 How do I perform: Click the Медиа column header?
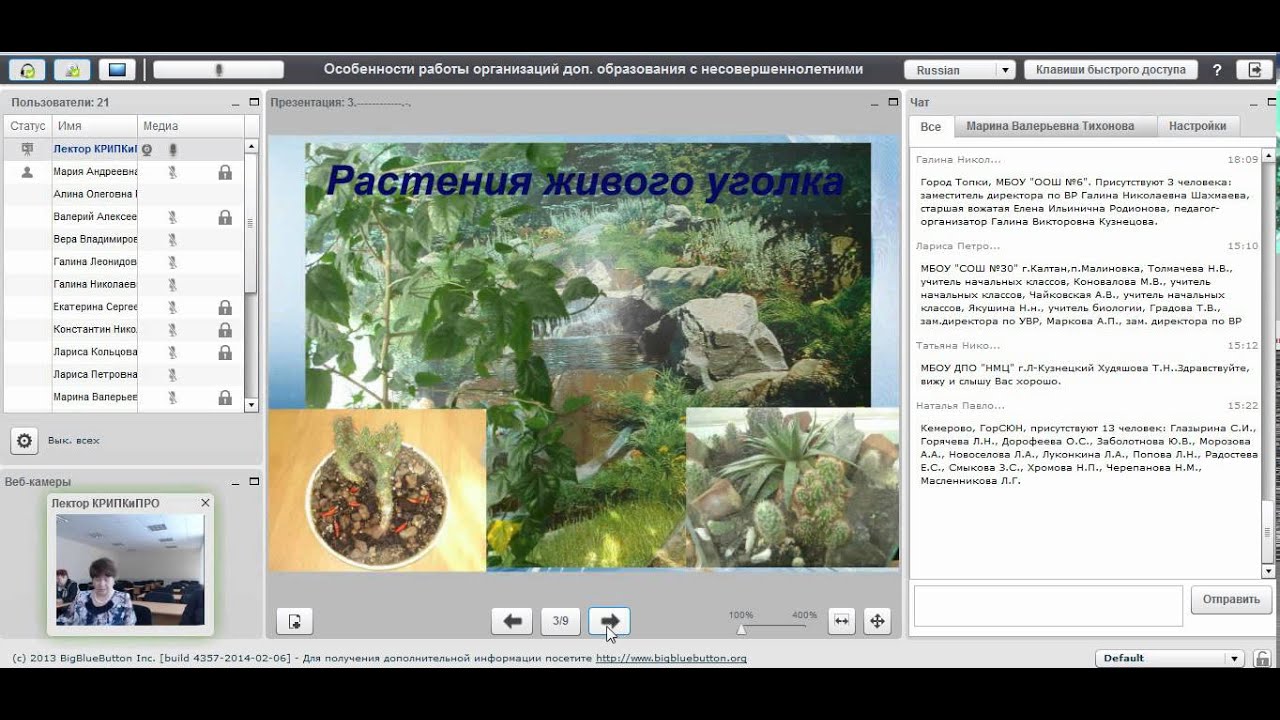pos(190,126)
